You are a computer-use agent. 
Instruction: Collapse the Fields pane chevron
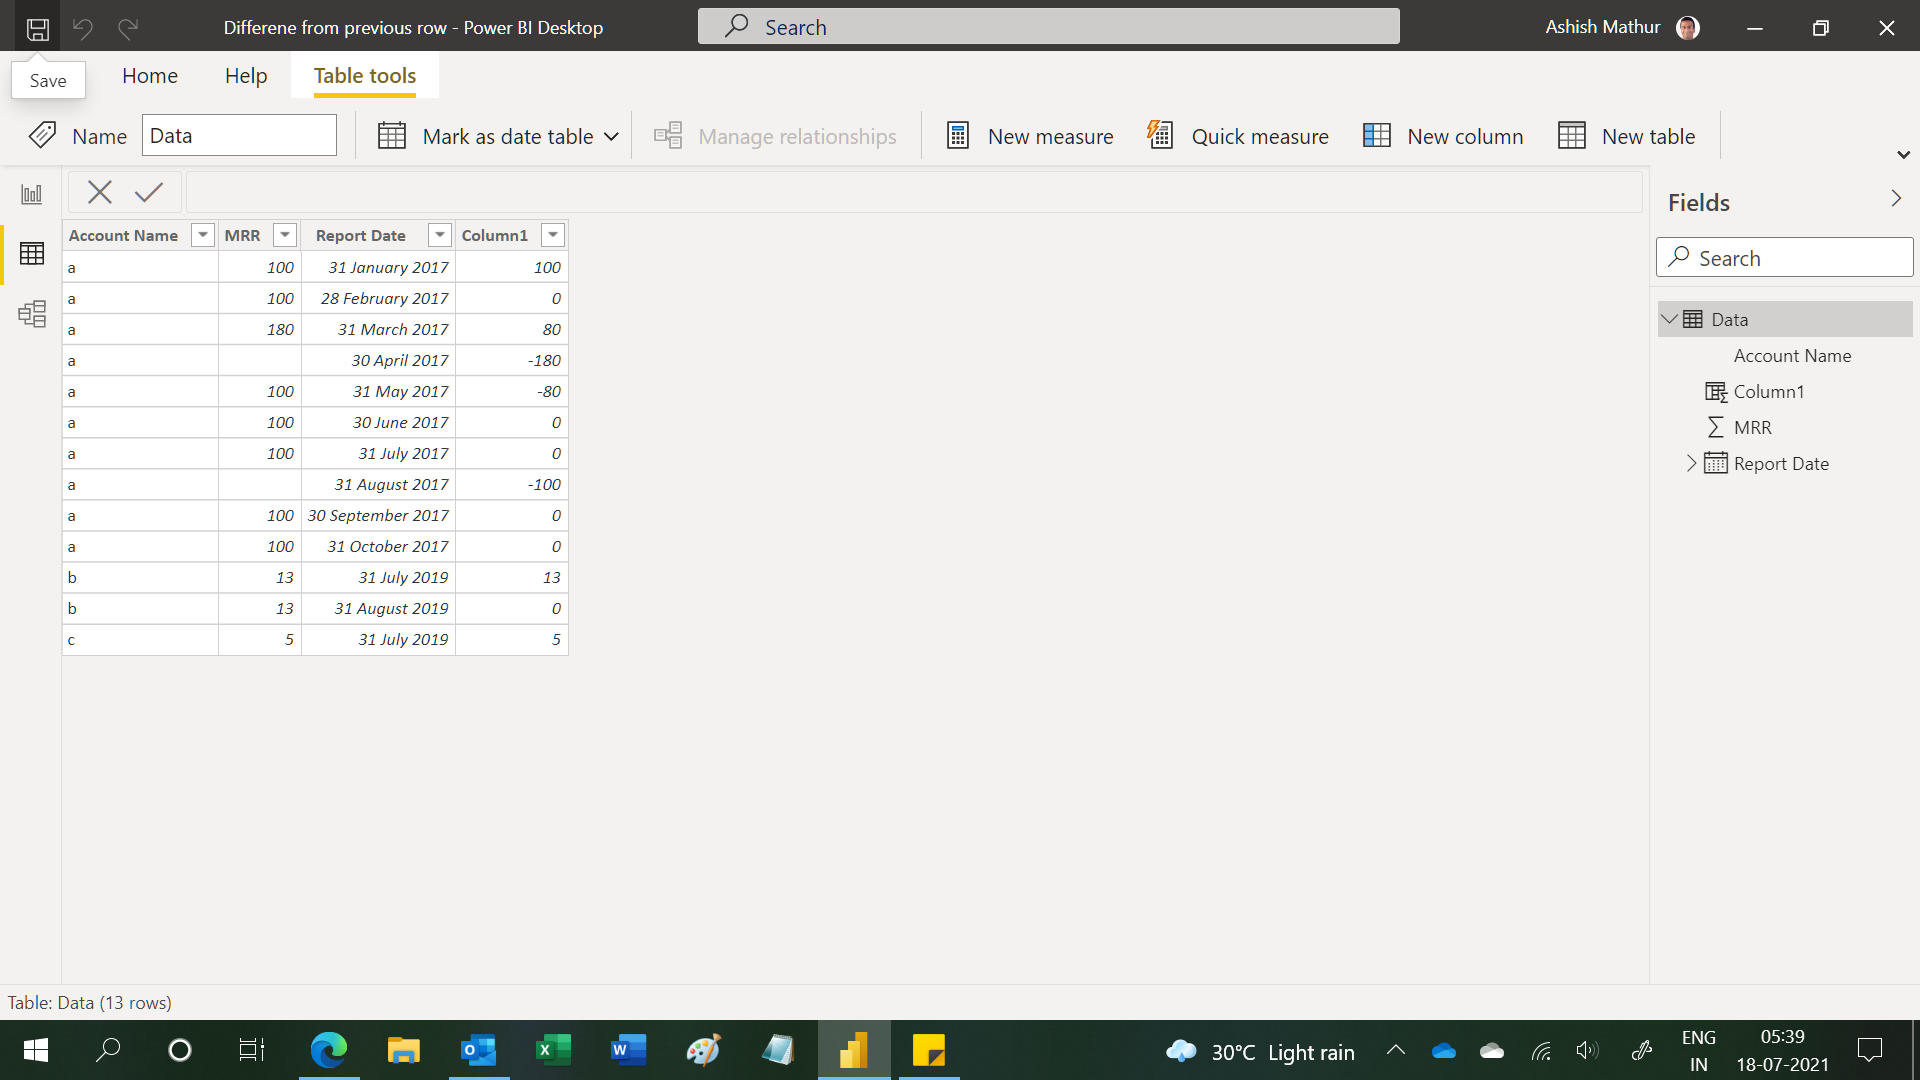[1896, 199]
